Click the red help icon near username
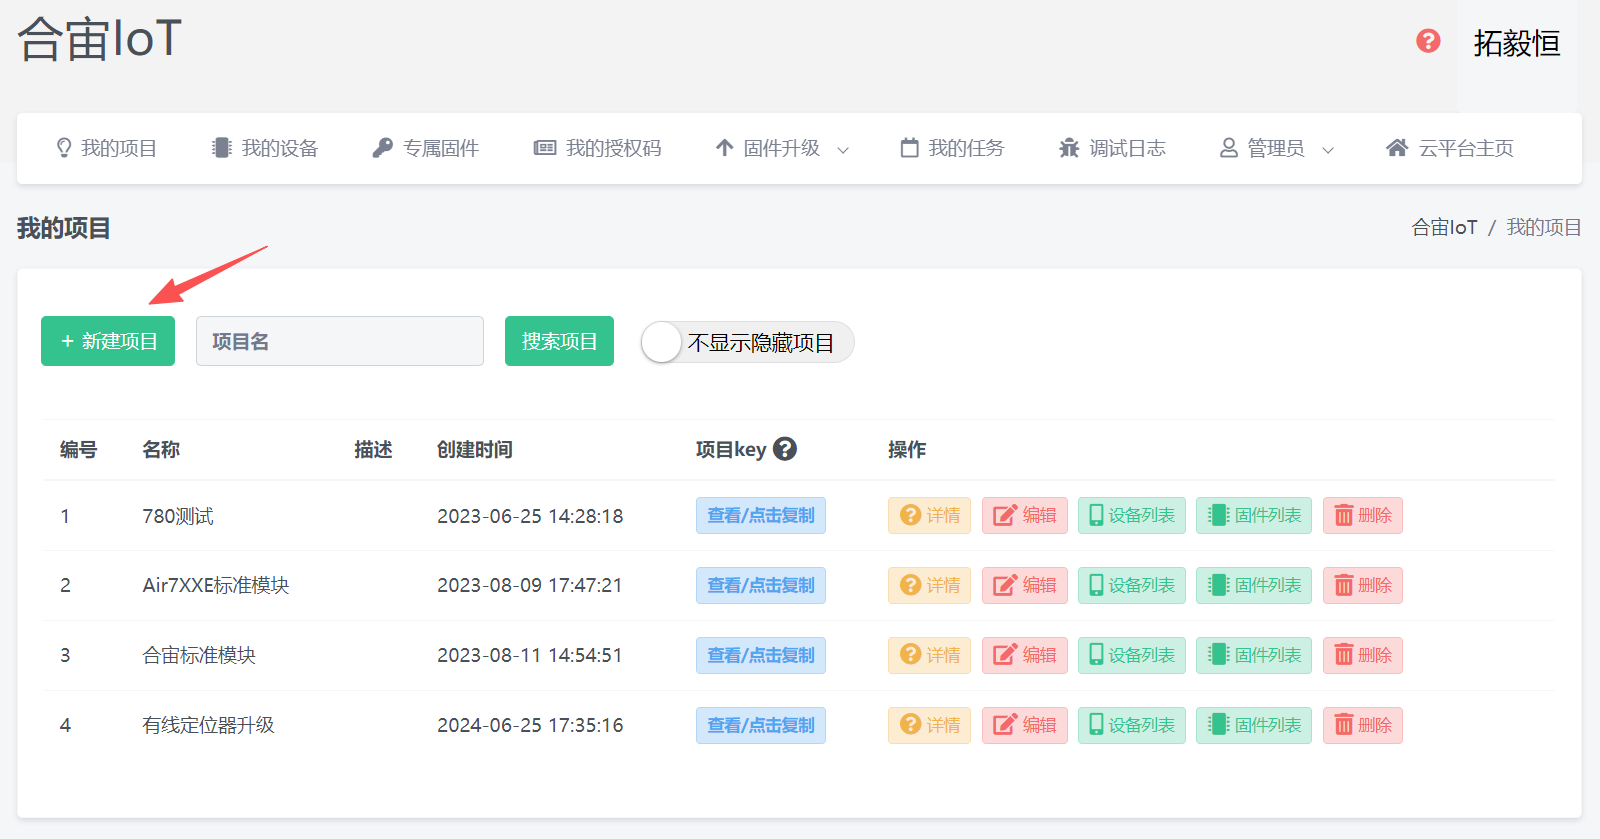1600x839 pixels. 1428,41
